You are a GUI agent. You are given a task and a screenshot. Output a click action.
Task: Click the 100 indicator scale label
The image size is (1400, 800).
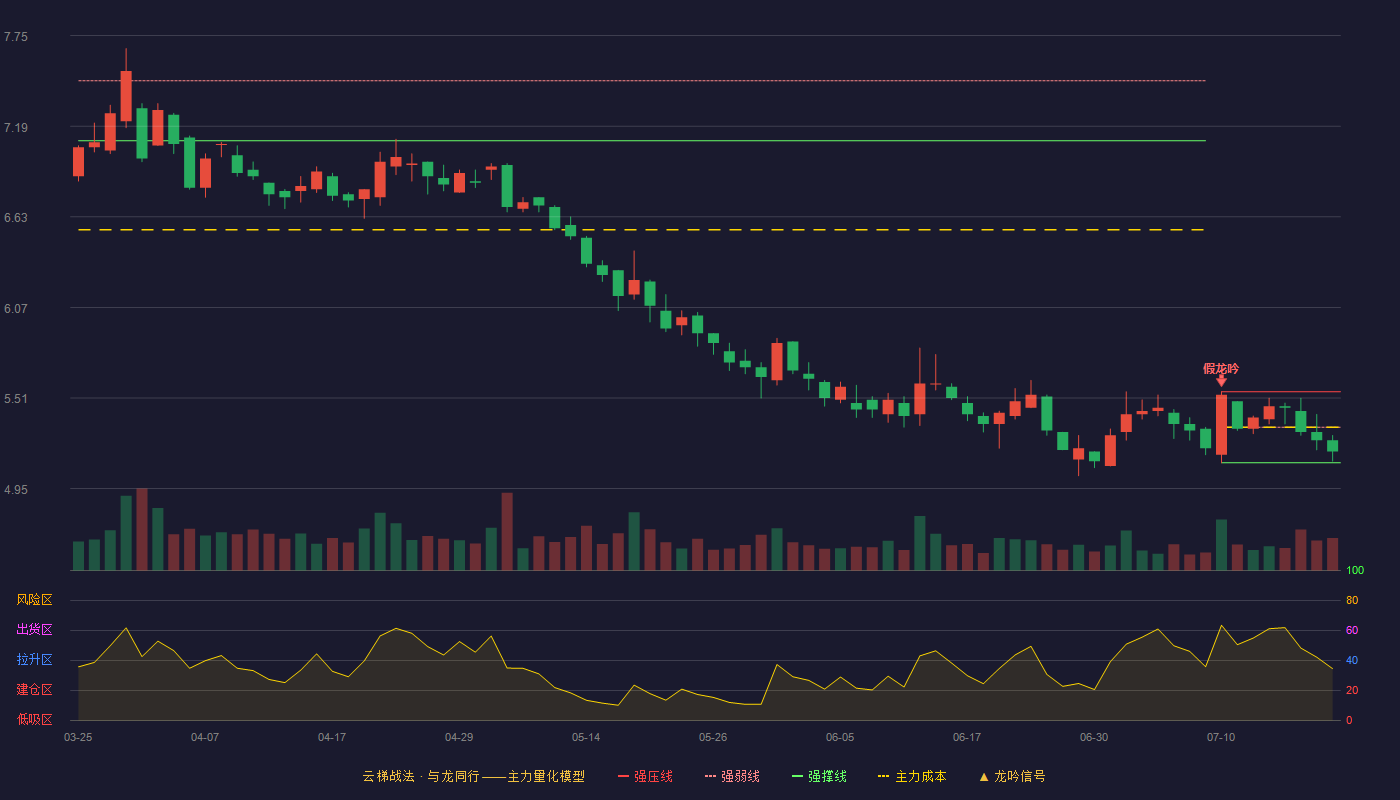[1355, 571]
